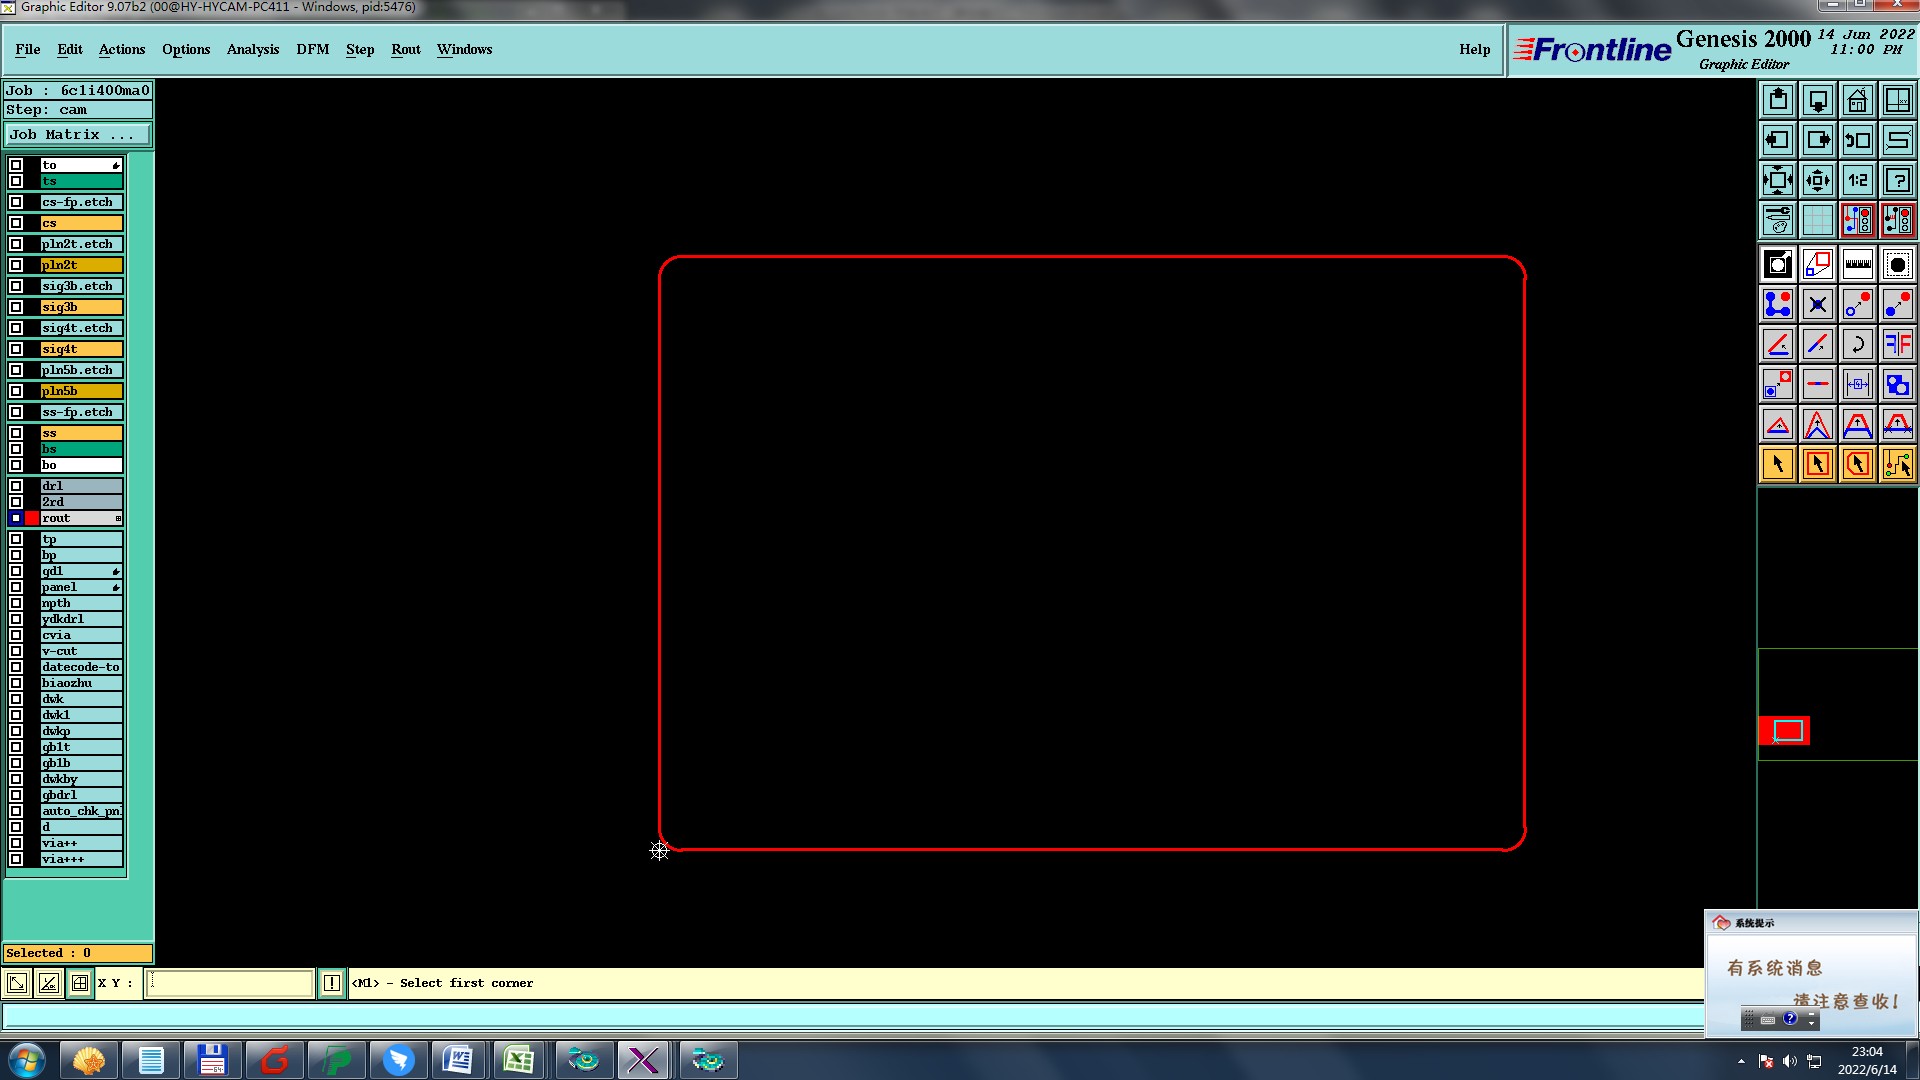Open the DFM menu

[312, 49]
